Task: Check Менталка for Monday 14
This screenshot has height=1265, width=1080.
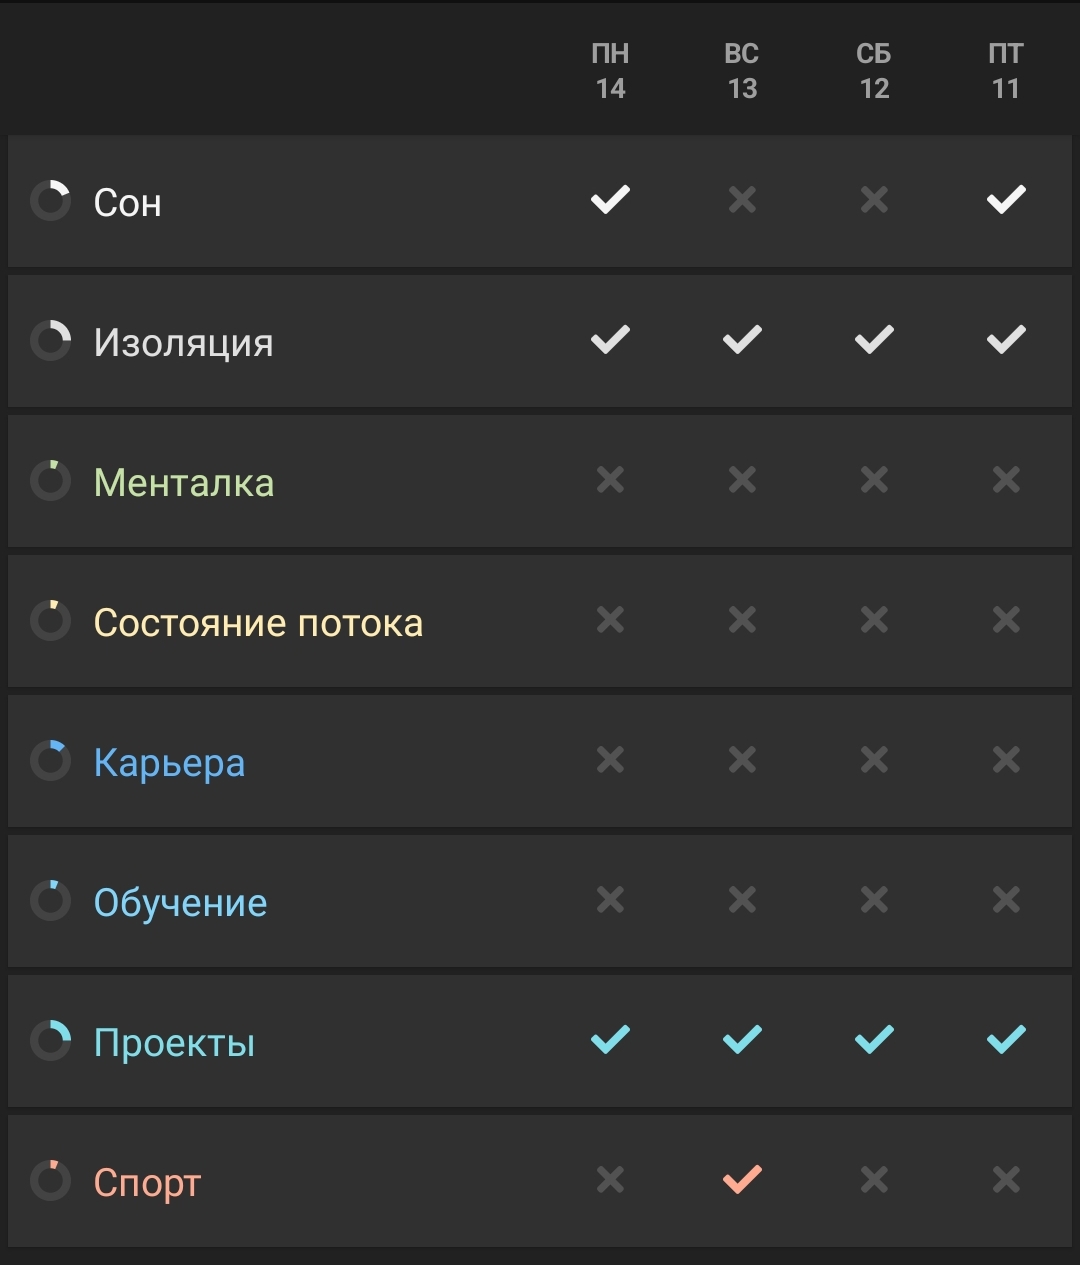Action: tap(610, 480)
